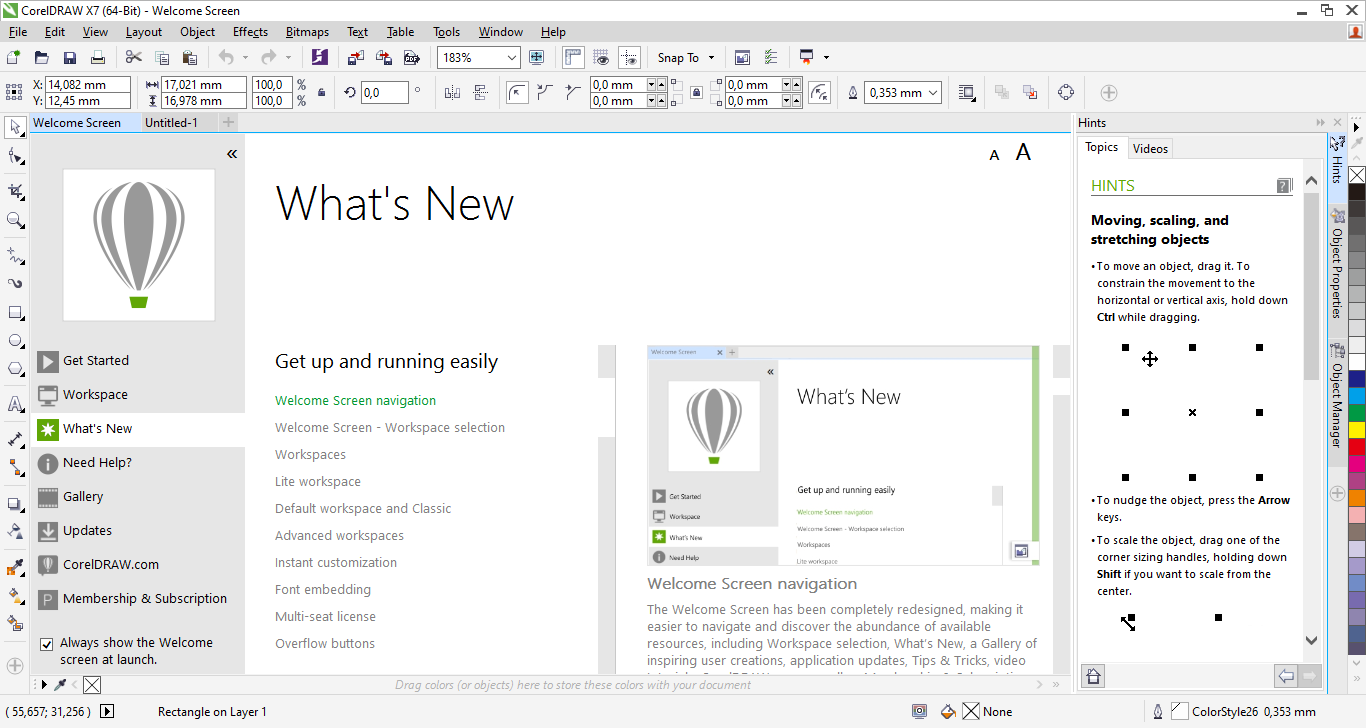1366x728 pixels.
Task: Pick the yellow color swatch in palette
Action: tap(1356, 429)
